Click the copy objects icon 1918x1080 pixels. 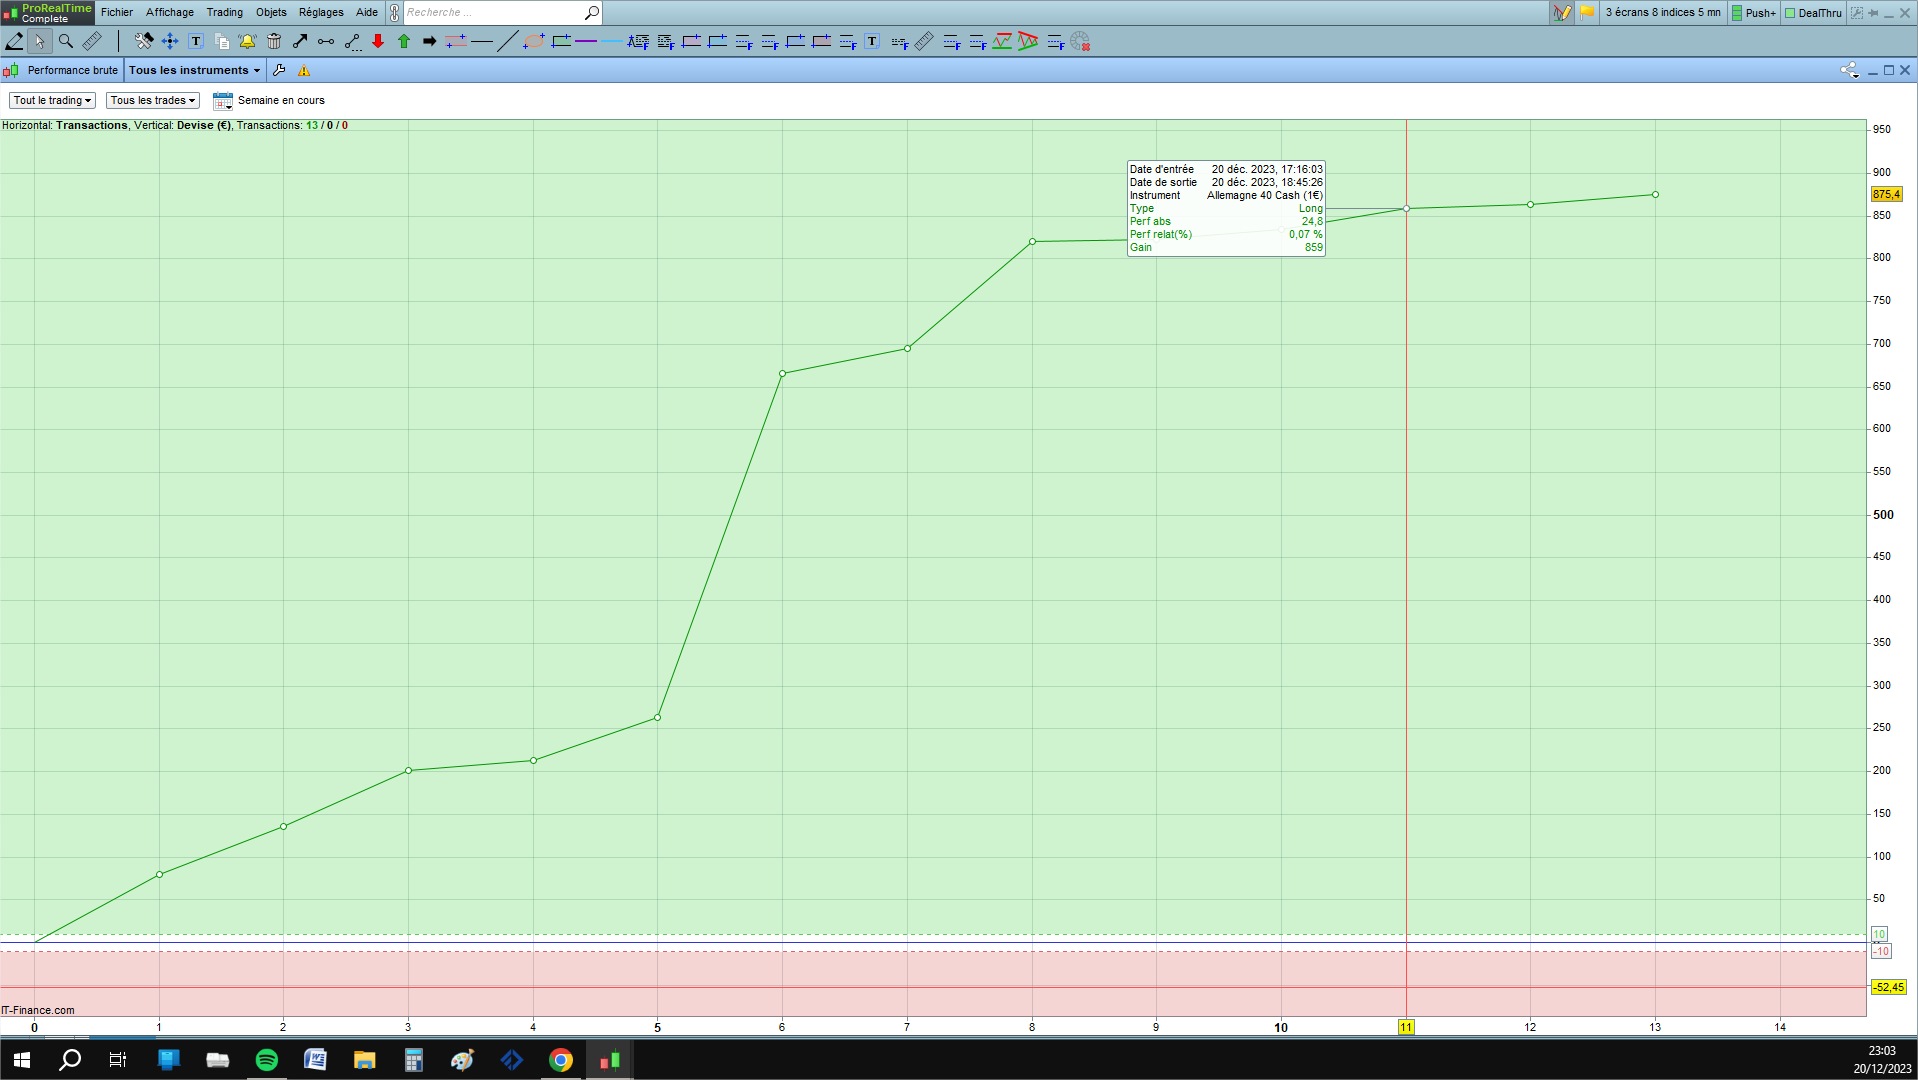(x=222, y=41)
